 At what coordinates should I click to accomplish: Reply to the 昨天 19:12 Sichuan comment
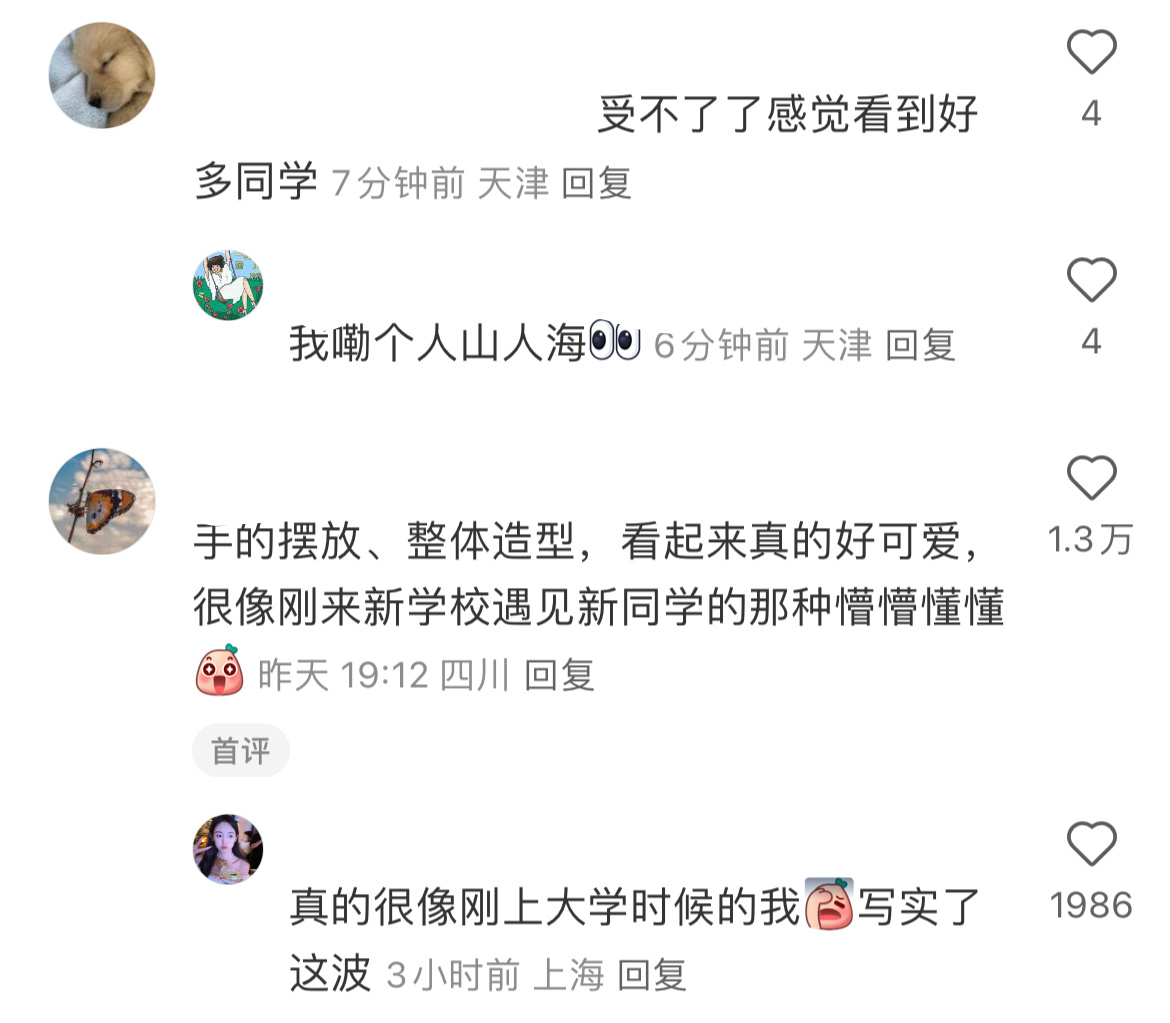click(559, 675)
